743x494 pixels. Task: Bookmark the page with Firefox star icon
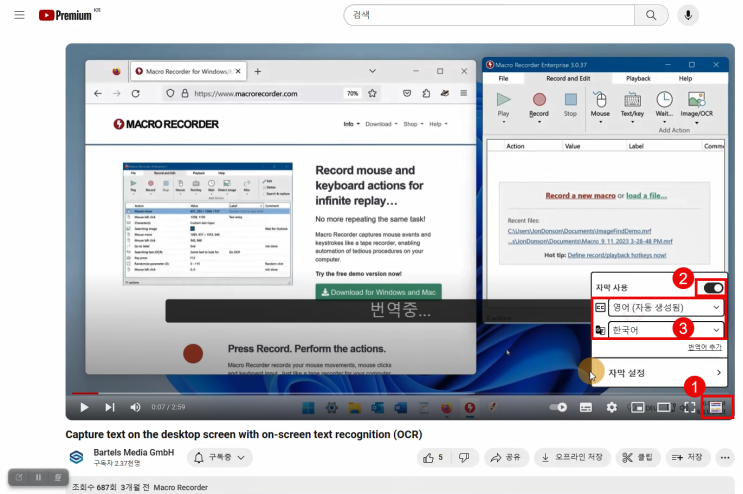pyautogui.click(x=372, y=93)
